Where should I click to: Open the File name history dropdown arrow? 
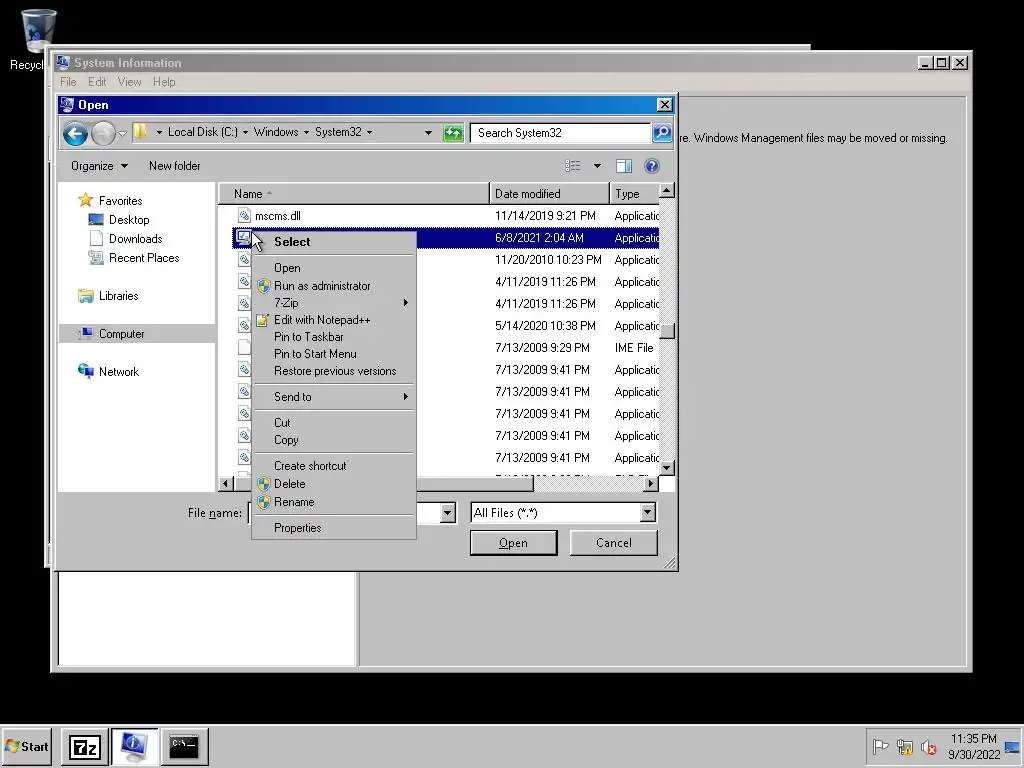[448, 513]
